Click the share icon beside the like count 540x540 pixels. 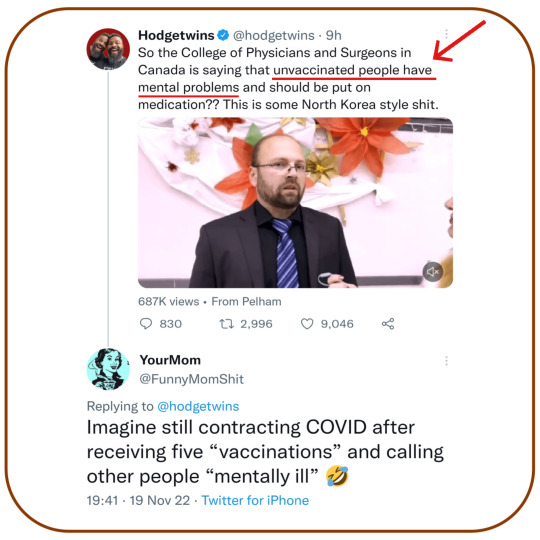click(388, 324)
